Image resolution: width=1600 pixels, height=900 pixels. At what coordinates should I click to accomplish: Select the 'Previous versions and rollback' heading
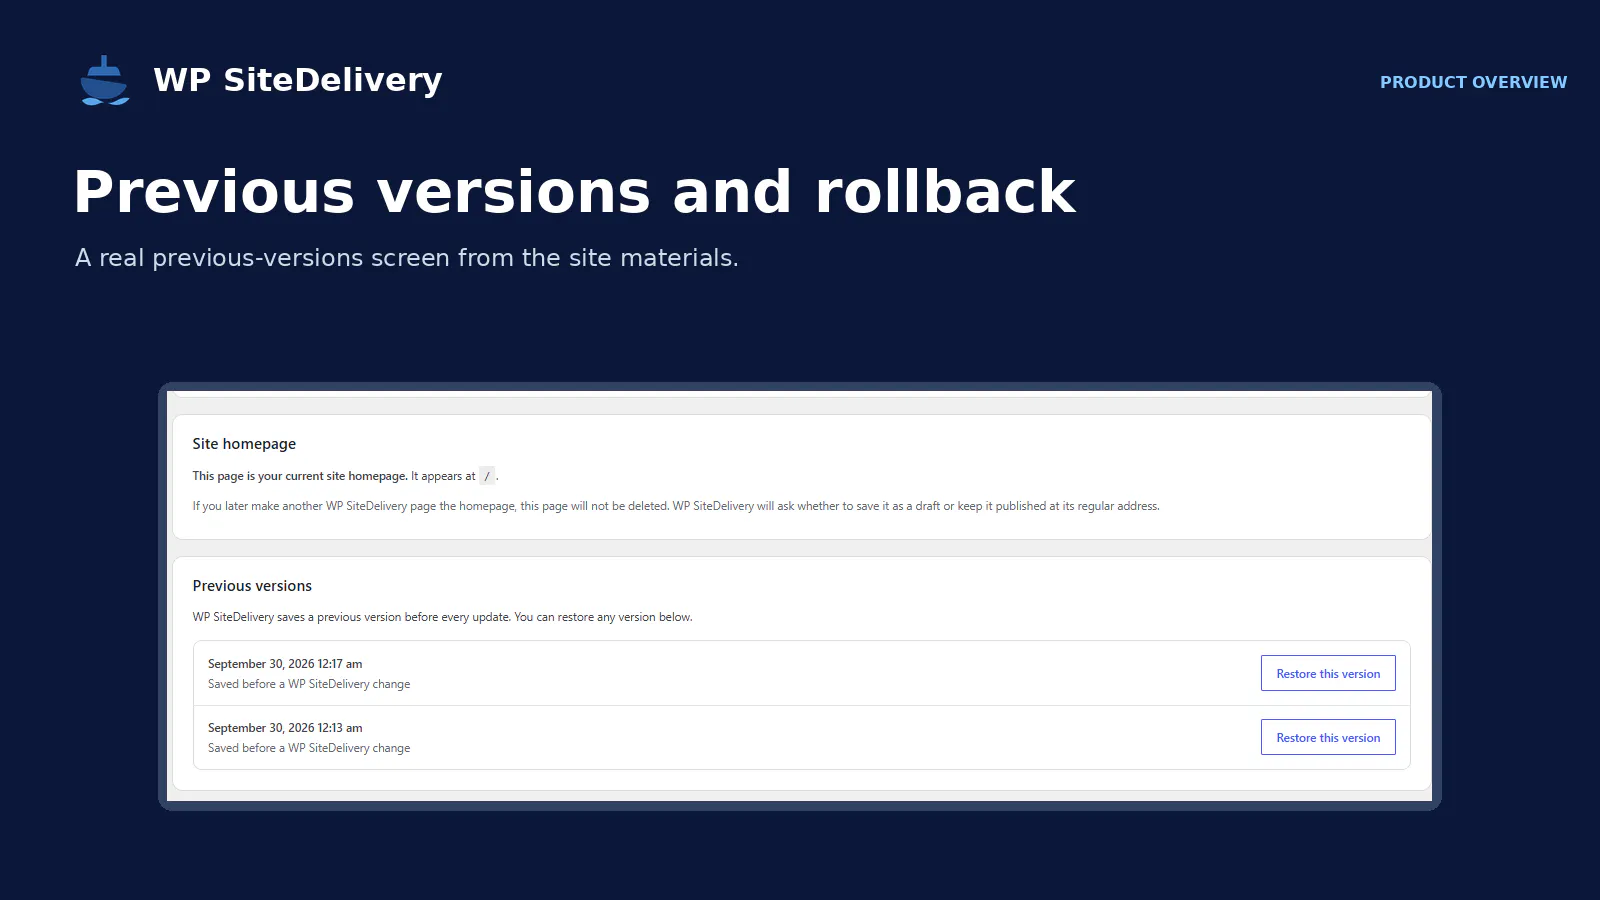(x=574, y=192)
